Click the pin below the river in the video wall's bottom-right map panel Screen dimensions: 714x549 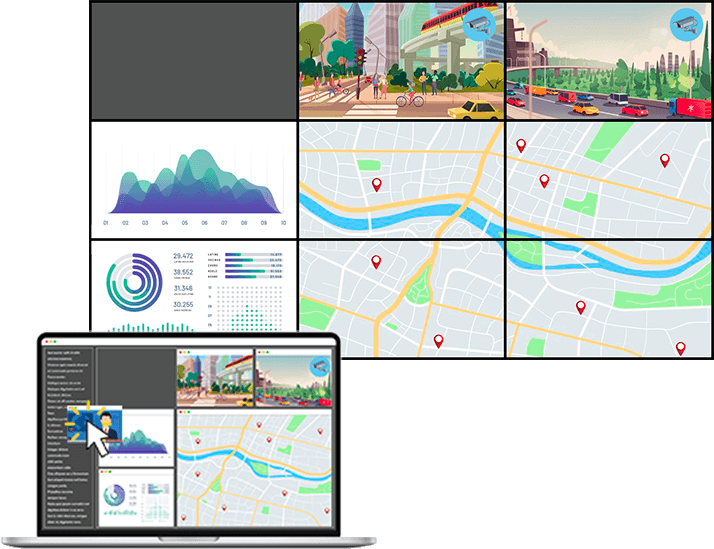click(581, 307)
